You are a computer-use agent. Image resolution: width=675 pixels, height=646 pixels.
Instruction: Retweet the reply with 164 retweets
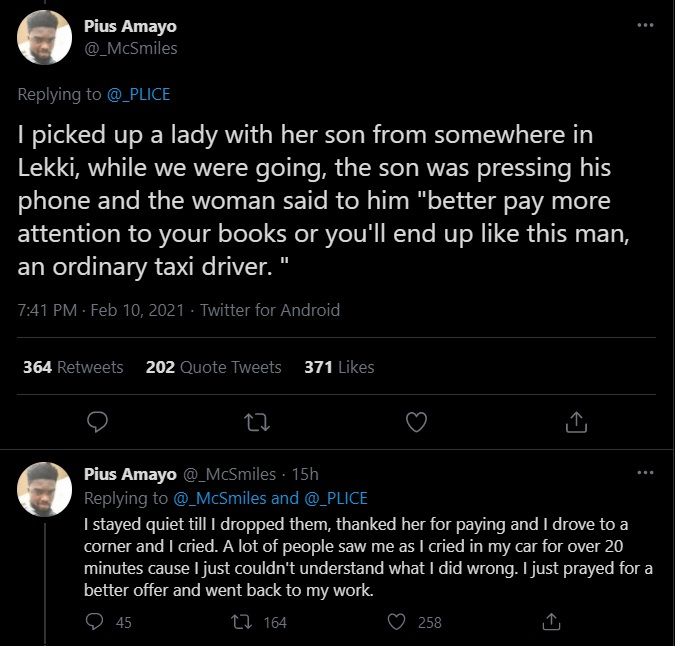click(244, 622)
